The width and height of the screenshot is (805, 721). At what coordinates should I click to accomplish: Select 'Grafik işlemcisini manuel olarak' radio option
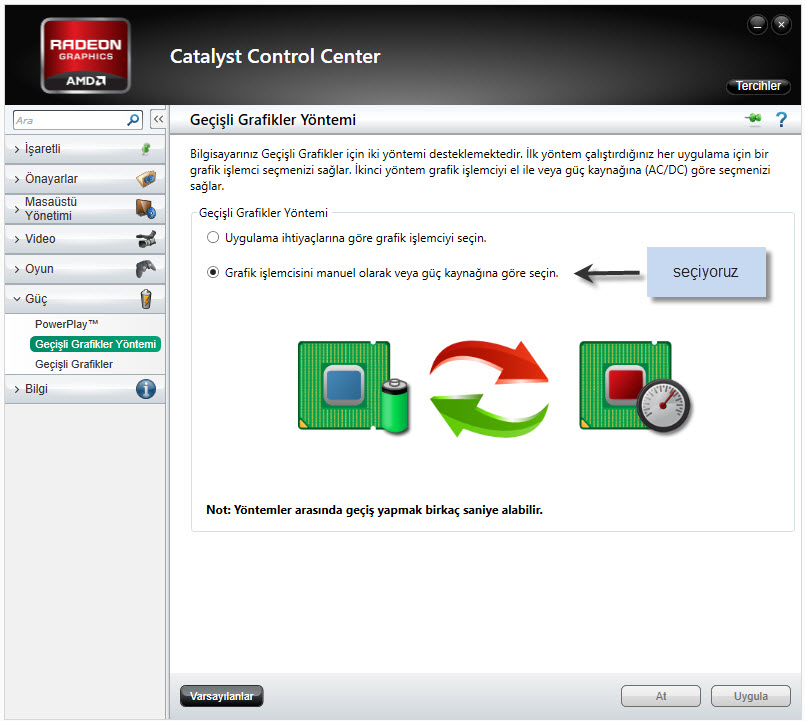pyautogui.click(x=213, y=272)
